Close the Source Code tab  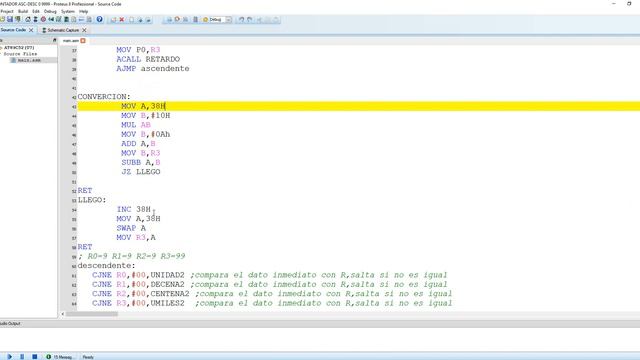point(31,30)
